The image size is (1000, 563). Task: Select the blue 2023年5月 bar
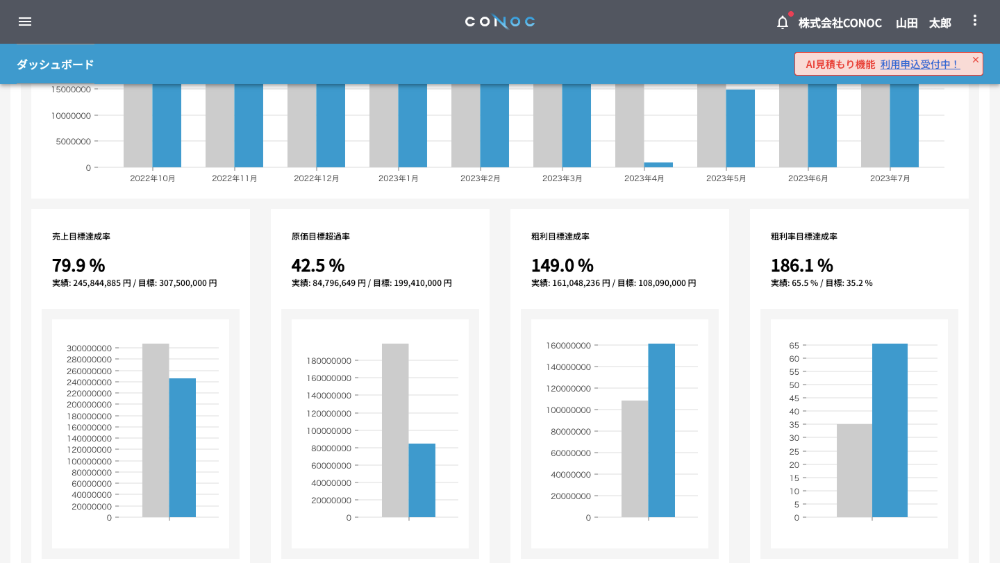tap(740, 128)
